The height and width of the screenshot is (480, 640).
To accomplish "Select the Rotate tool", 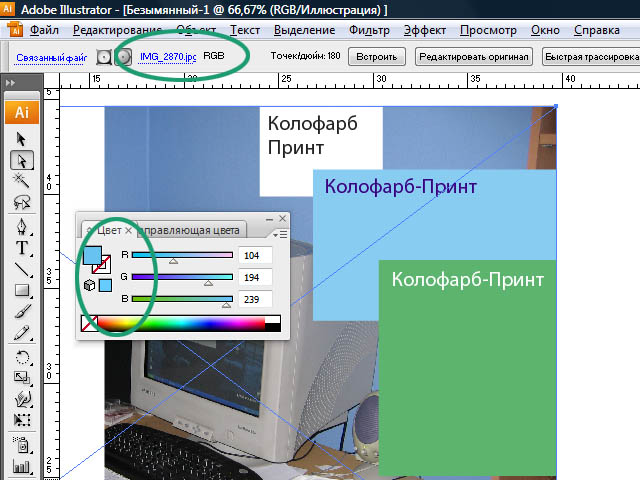I will (x=21, y=358).
